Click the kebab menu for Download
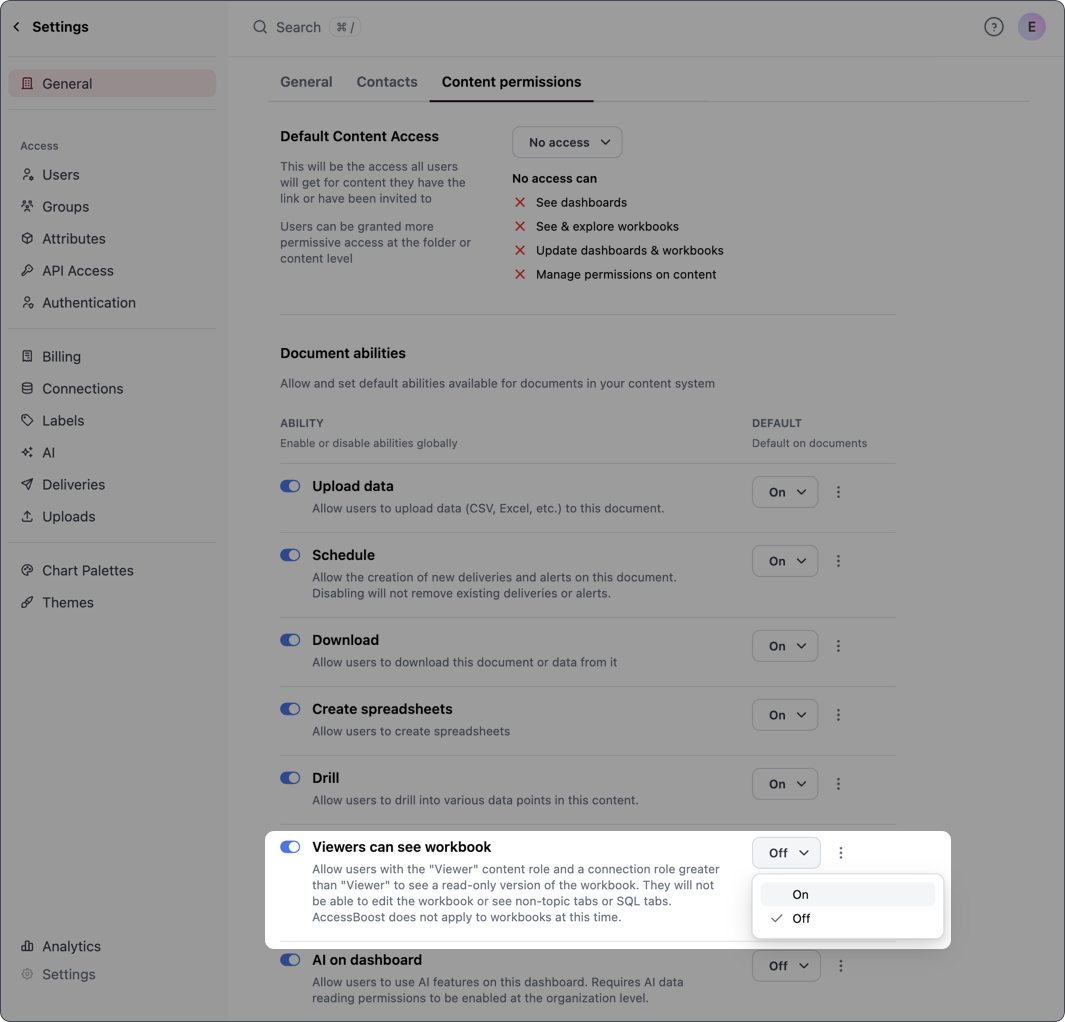The height and width of the screenshot is (1022, 1065). click(x=838, y=646)
